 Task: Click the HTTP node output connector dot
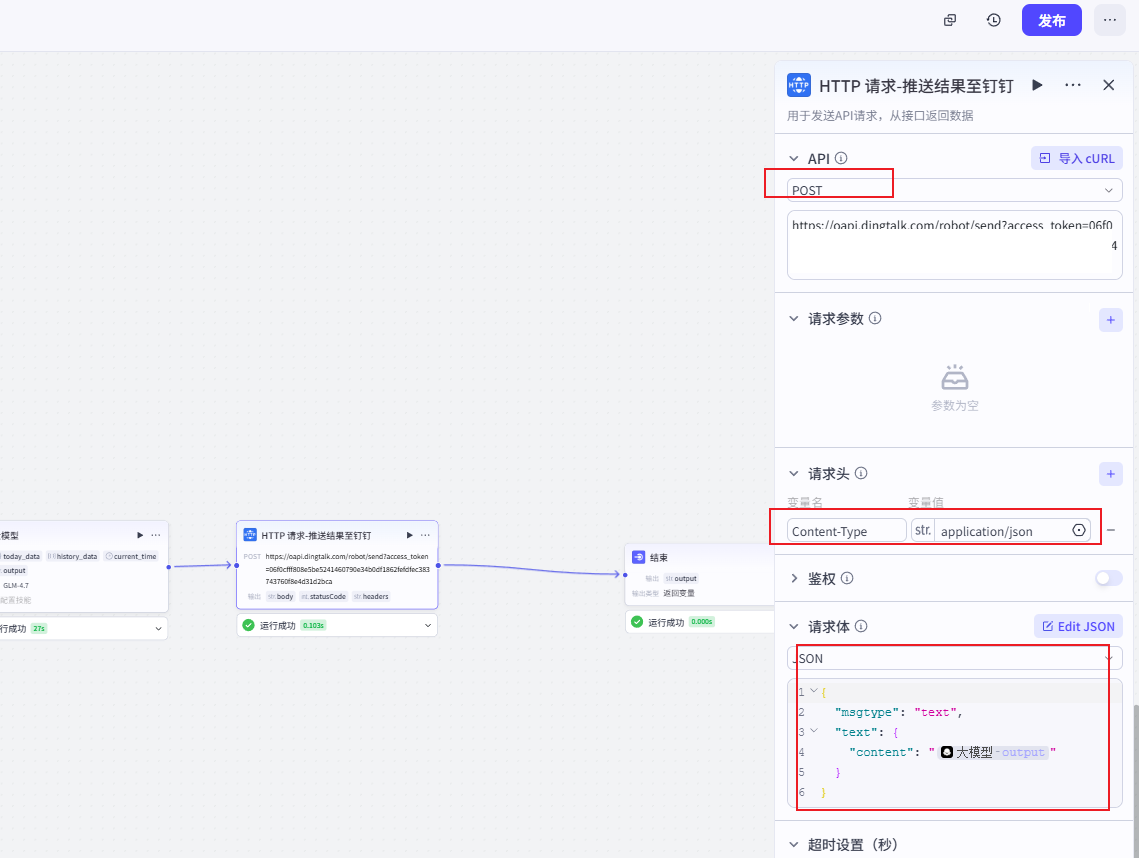coord(438,565)
